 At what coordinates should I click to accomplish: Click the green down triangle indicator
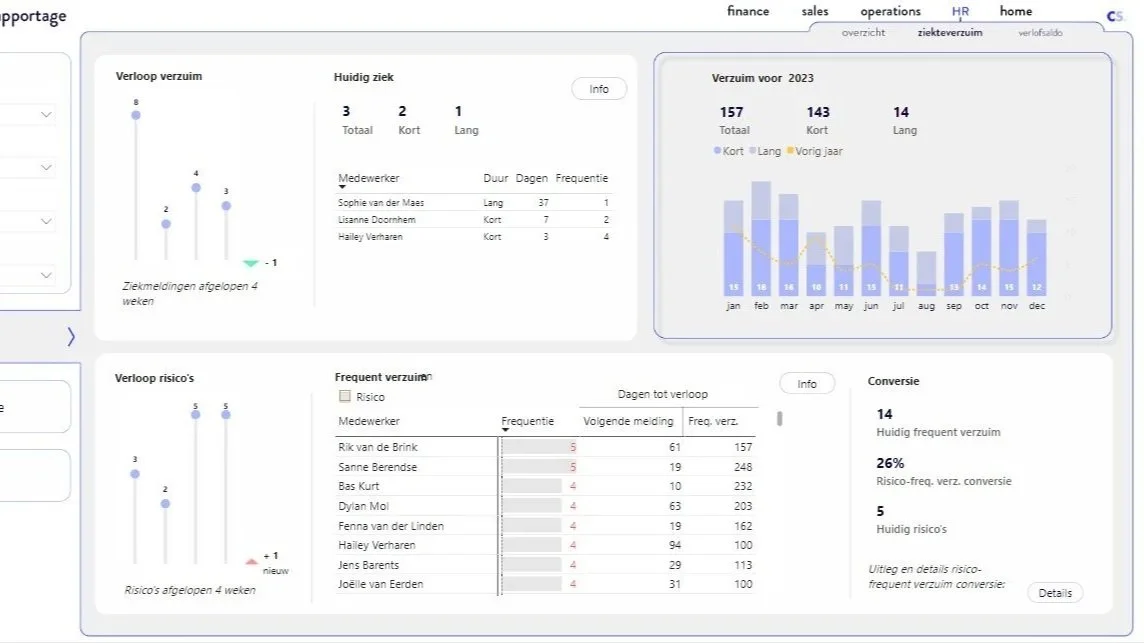point(251,263)
